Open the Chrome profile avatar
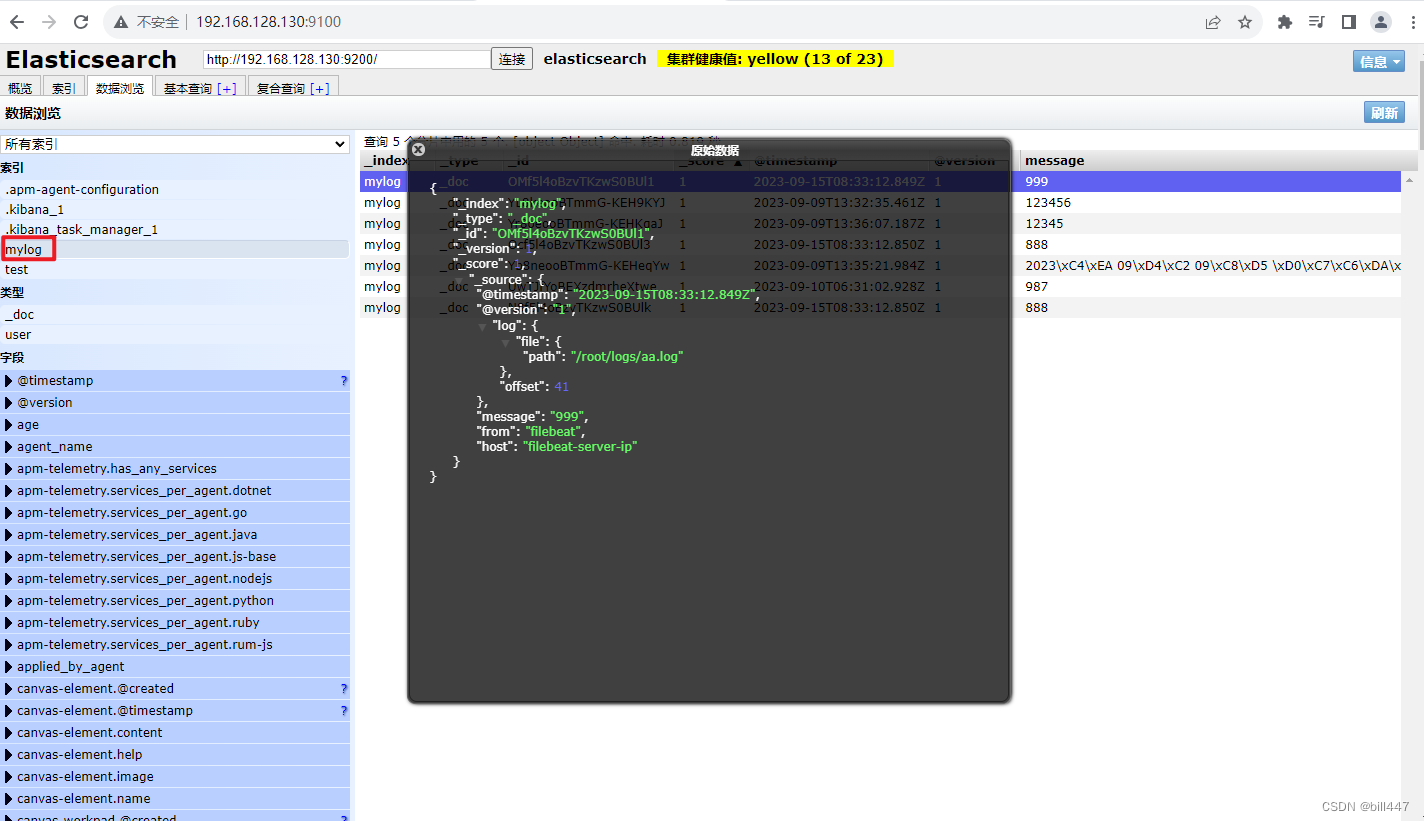 1381,22
